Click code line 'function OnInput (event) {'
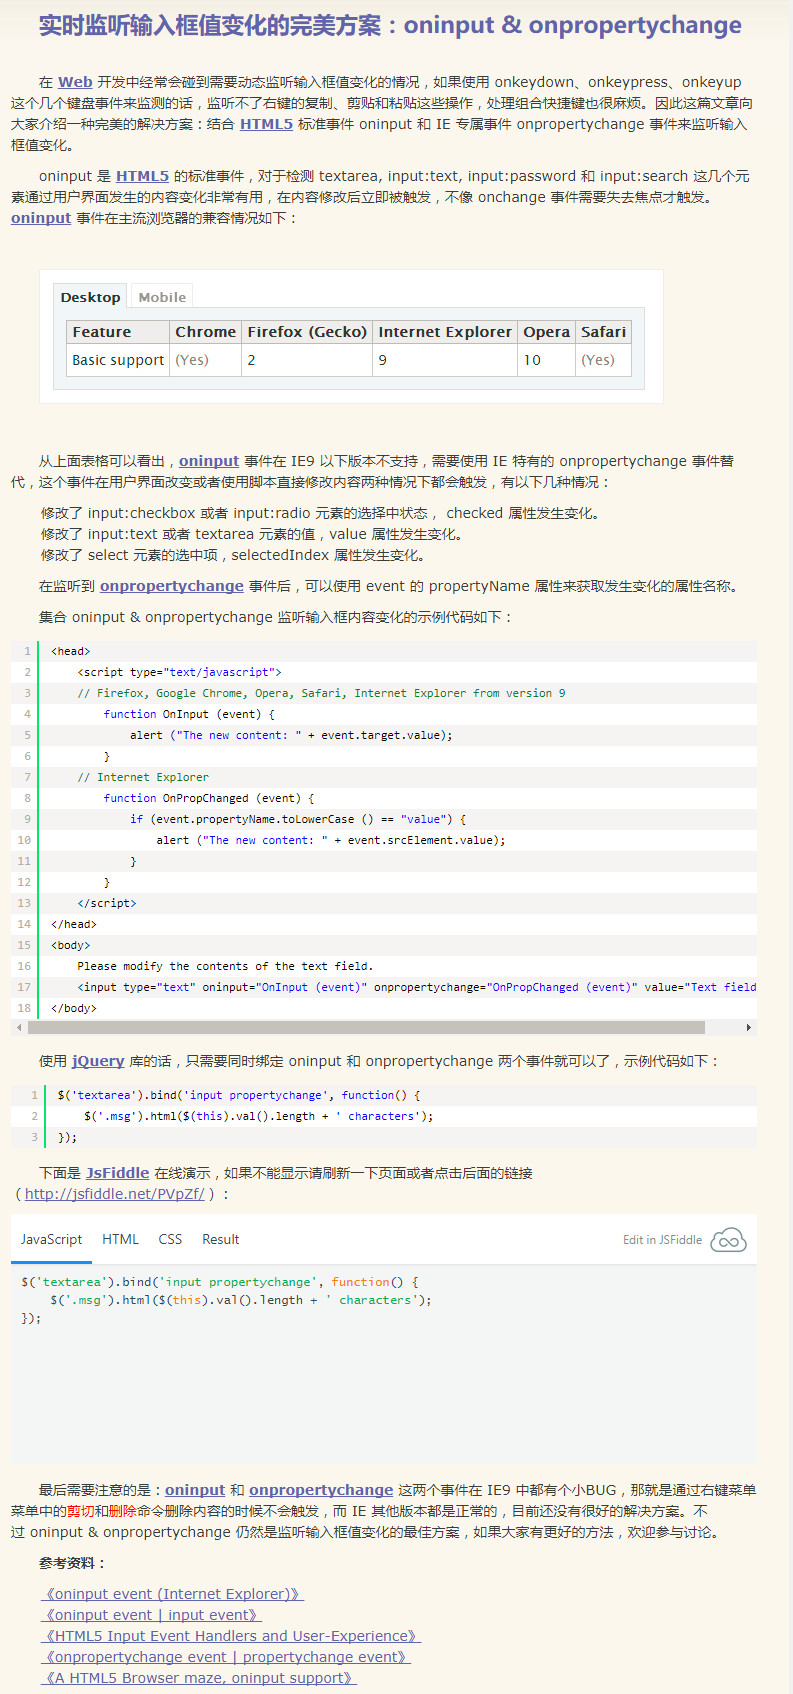The image size is (793, 1694). coord(189,714)
